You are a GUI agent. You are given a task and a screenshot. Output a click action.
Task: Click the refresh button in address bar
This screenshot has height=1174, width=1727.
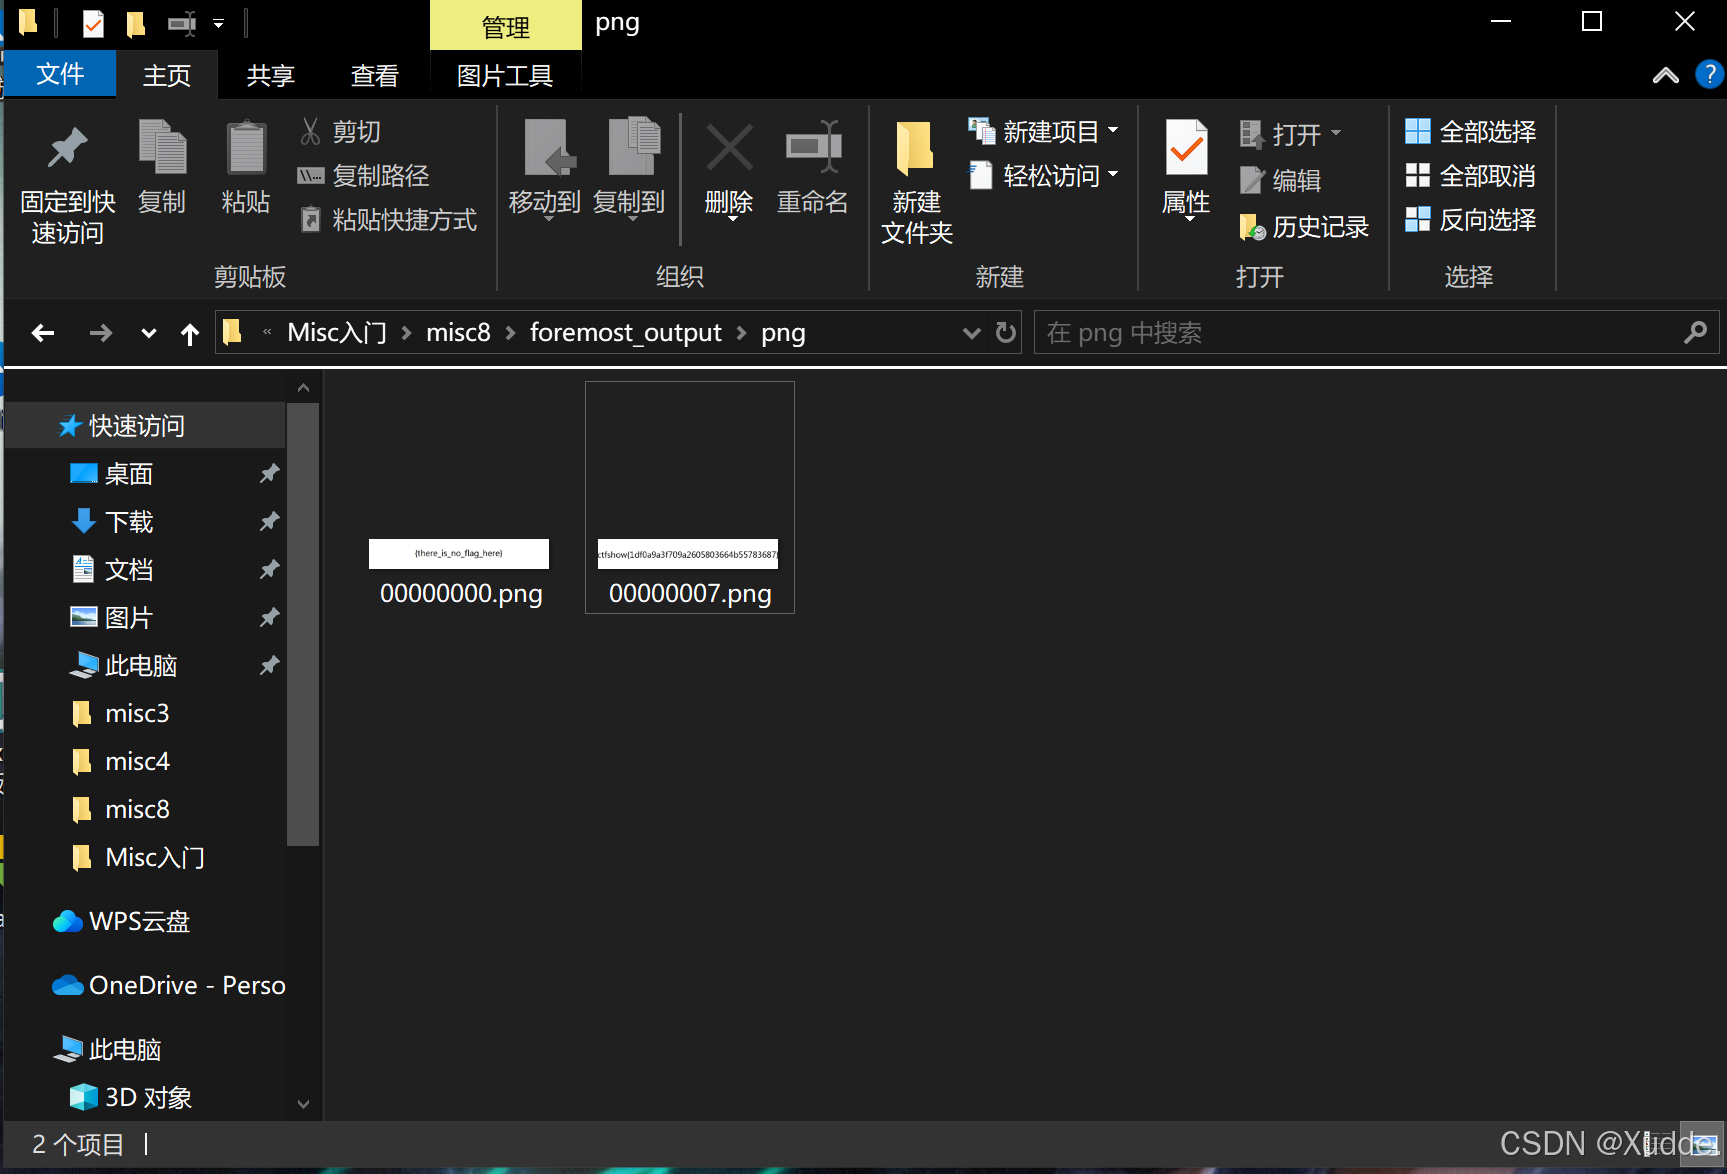(x=1005, y=333)
